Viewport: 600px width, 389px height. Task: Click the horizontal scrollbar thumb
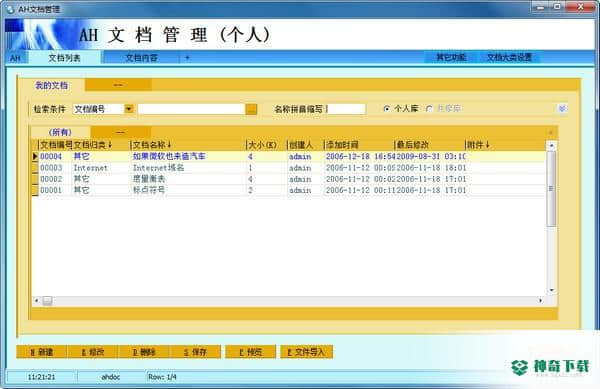47,301
